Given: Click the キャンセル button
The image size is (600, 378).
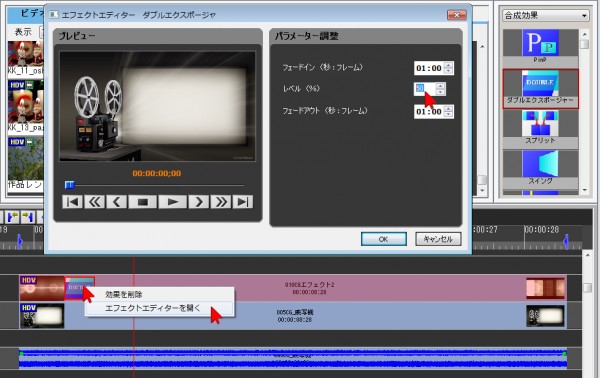Looking at the screenshot, I should pos(438,239).
